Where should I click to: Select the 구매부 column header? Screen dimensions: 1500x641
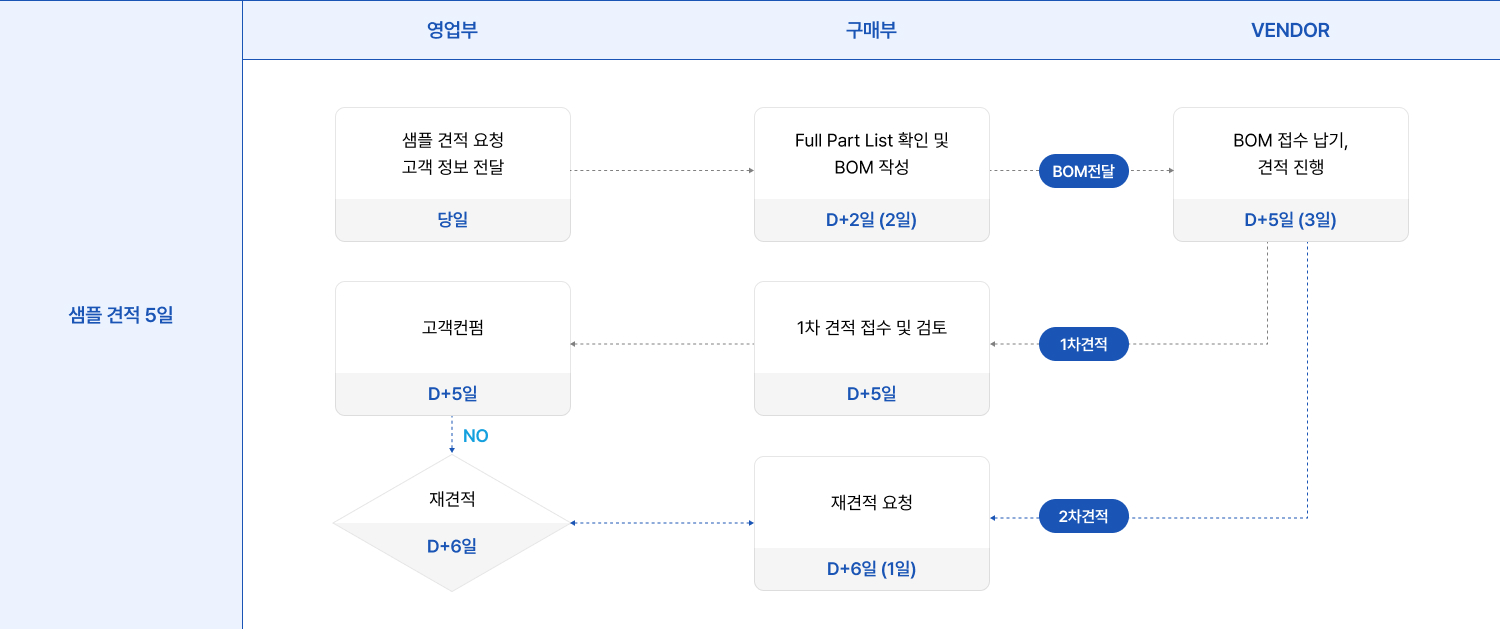tap(871, 30)
